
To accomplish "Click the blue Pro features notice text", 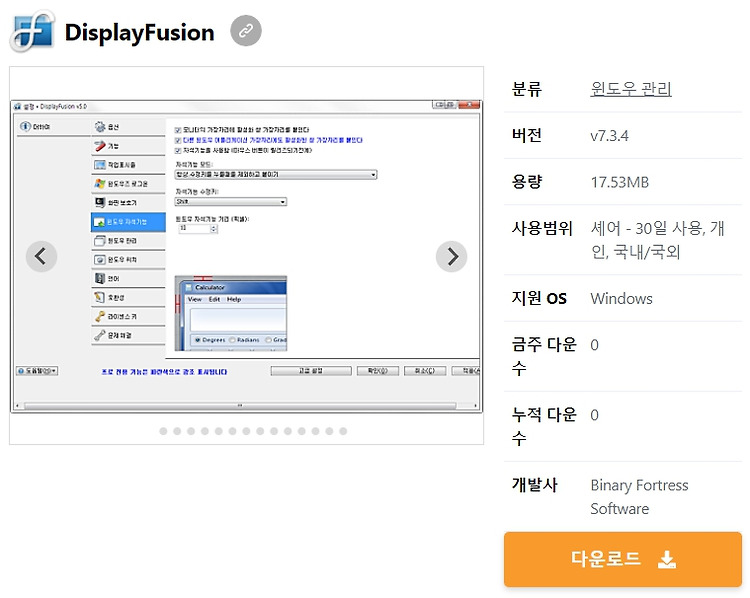I will click(x=164, y=372).
